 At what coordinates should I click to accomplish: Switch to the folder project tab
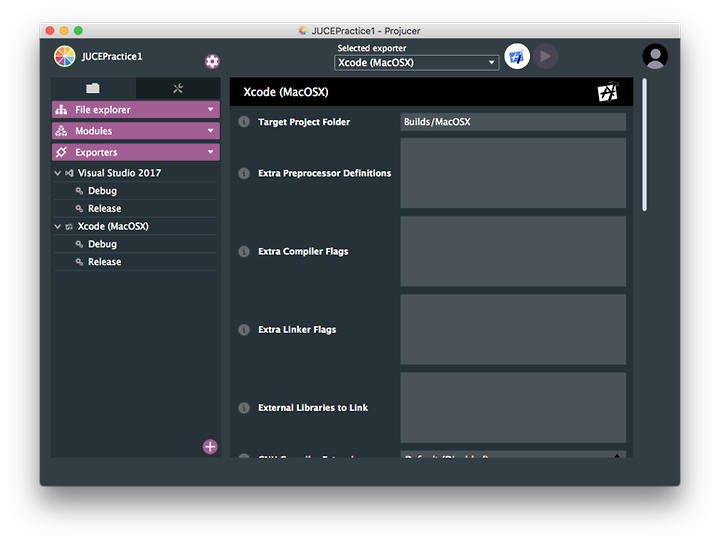coord(93,88)
